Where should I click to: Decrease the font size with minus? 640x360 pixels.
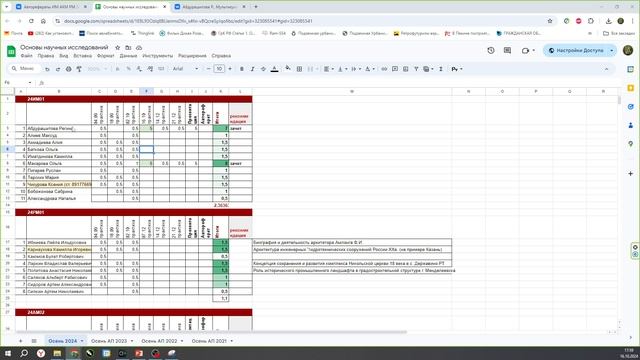(x=209, y=69)
